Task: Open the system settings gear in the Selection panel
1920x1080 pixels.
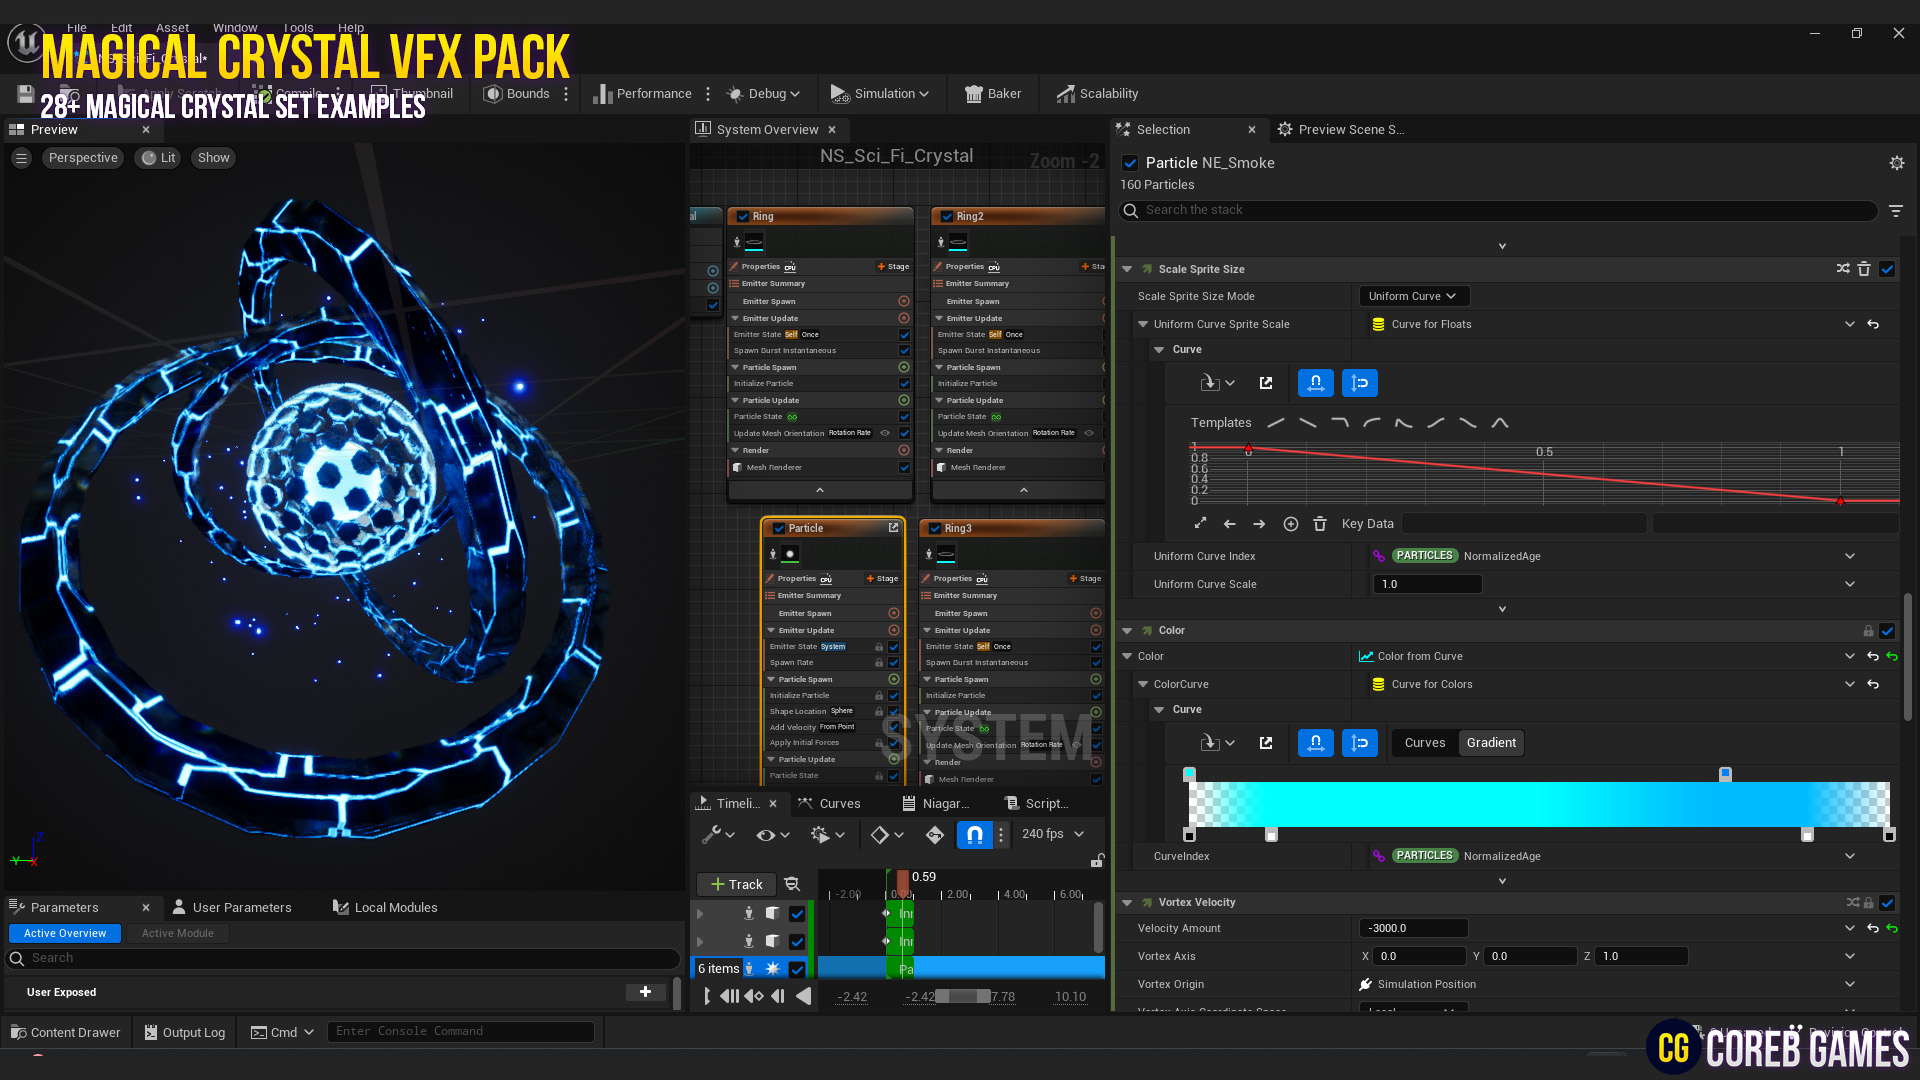Action: [x=1897, y=162]
